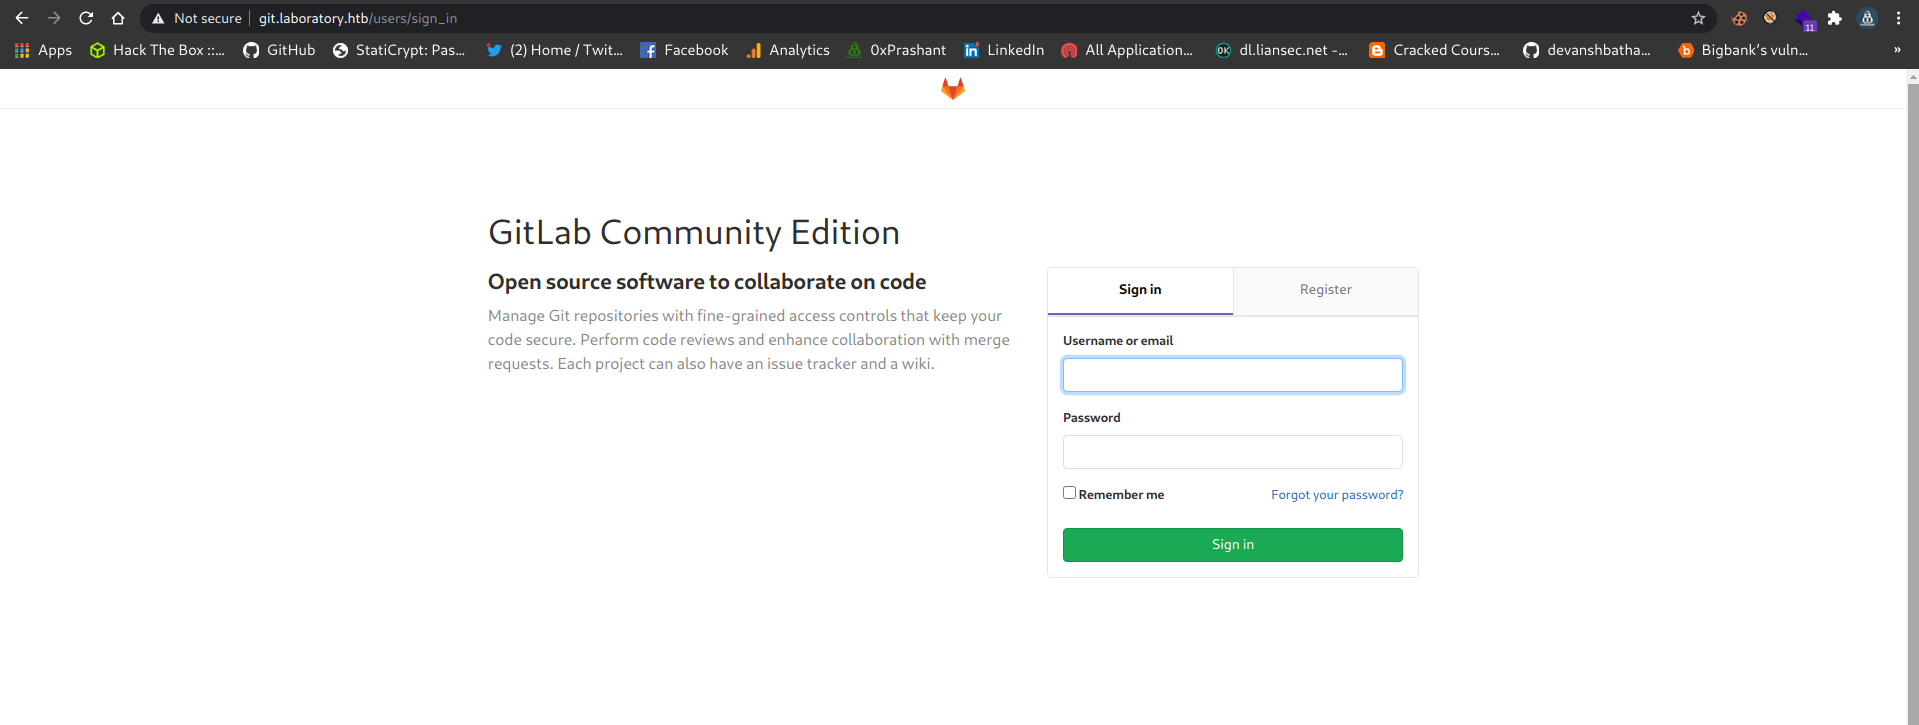Follow the Forgot your password link

tap(1337, 495)
